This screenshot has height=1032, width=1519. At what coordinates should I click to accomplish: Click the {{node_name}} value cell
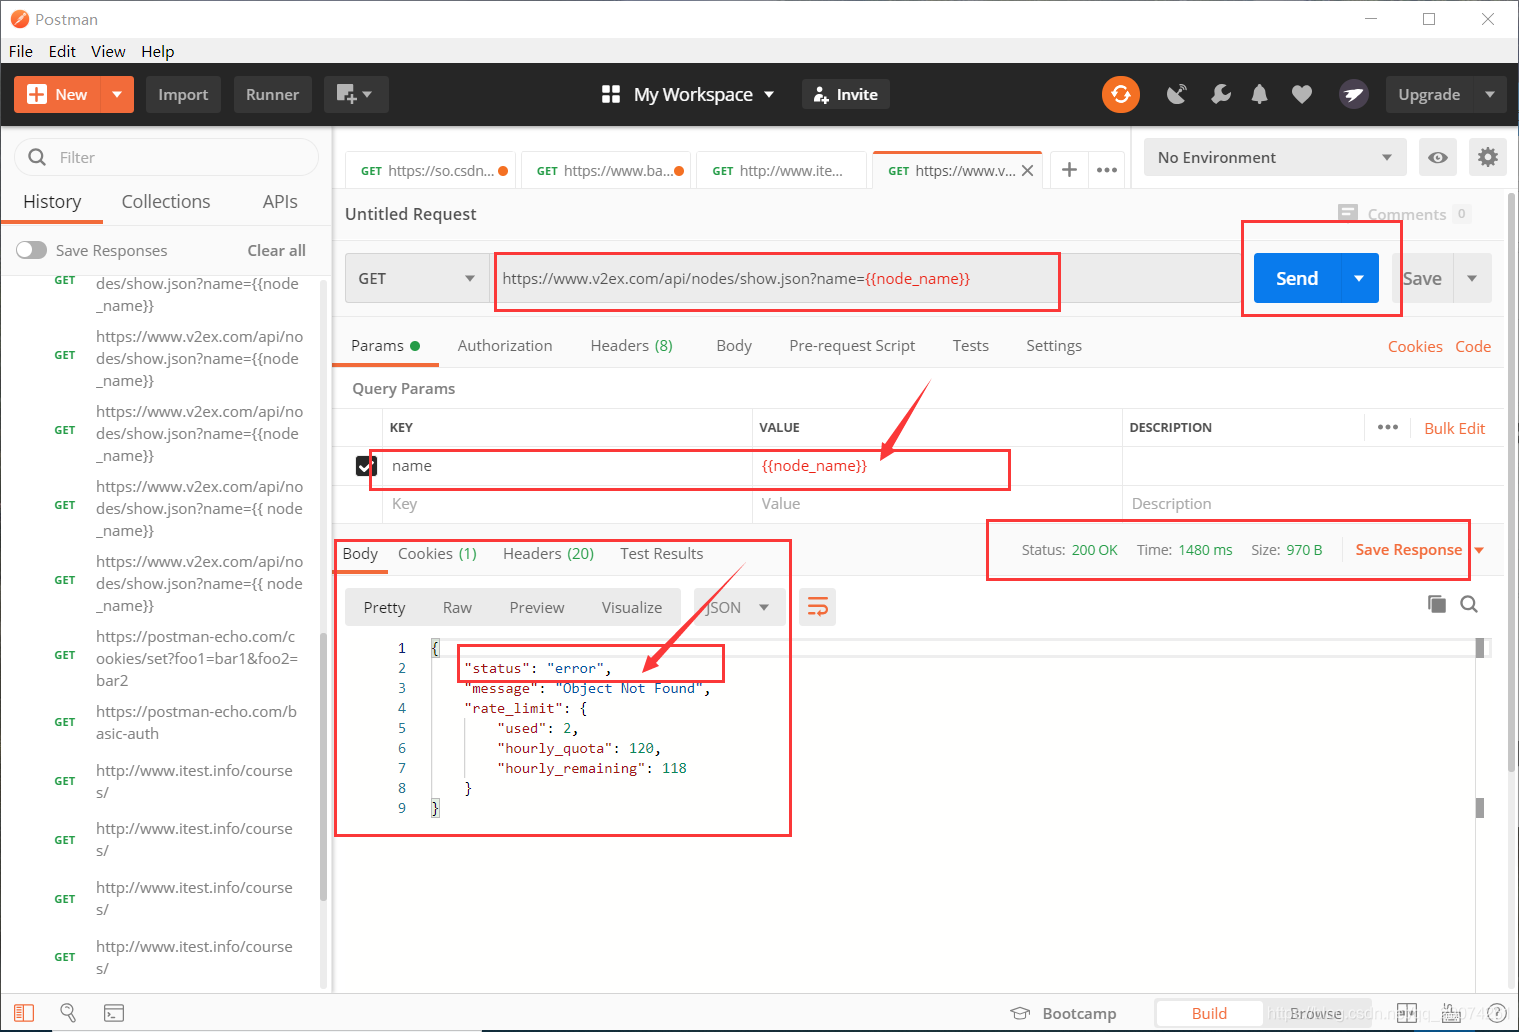point(937,466)
